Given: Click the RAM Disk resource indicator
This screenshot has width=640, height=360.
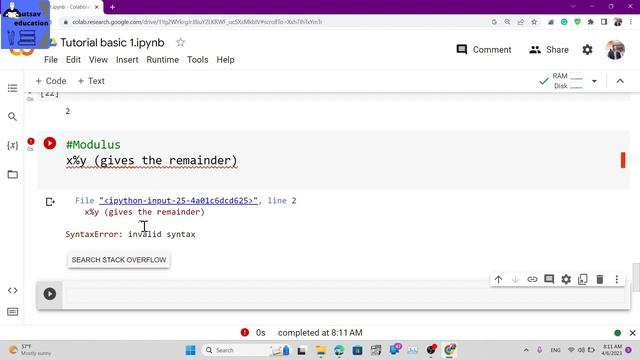Looking at the screenshot, I should 568,81.
